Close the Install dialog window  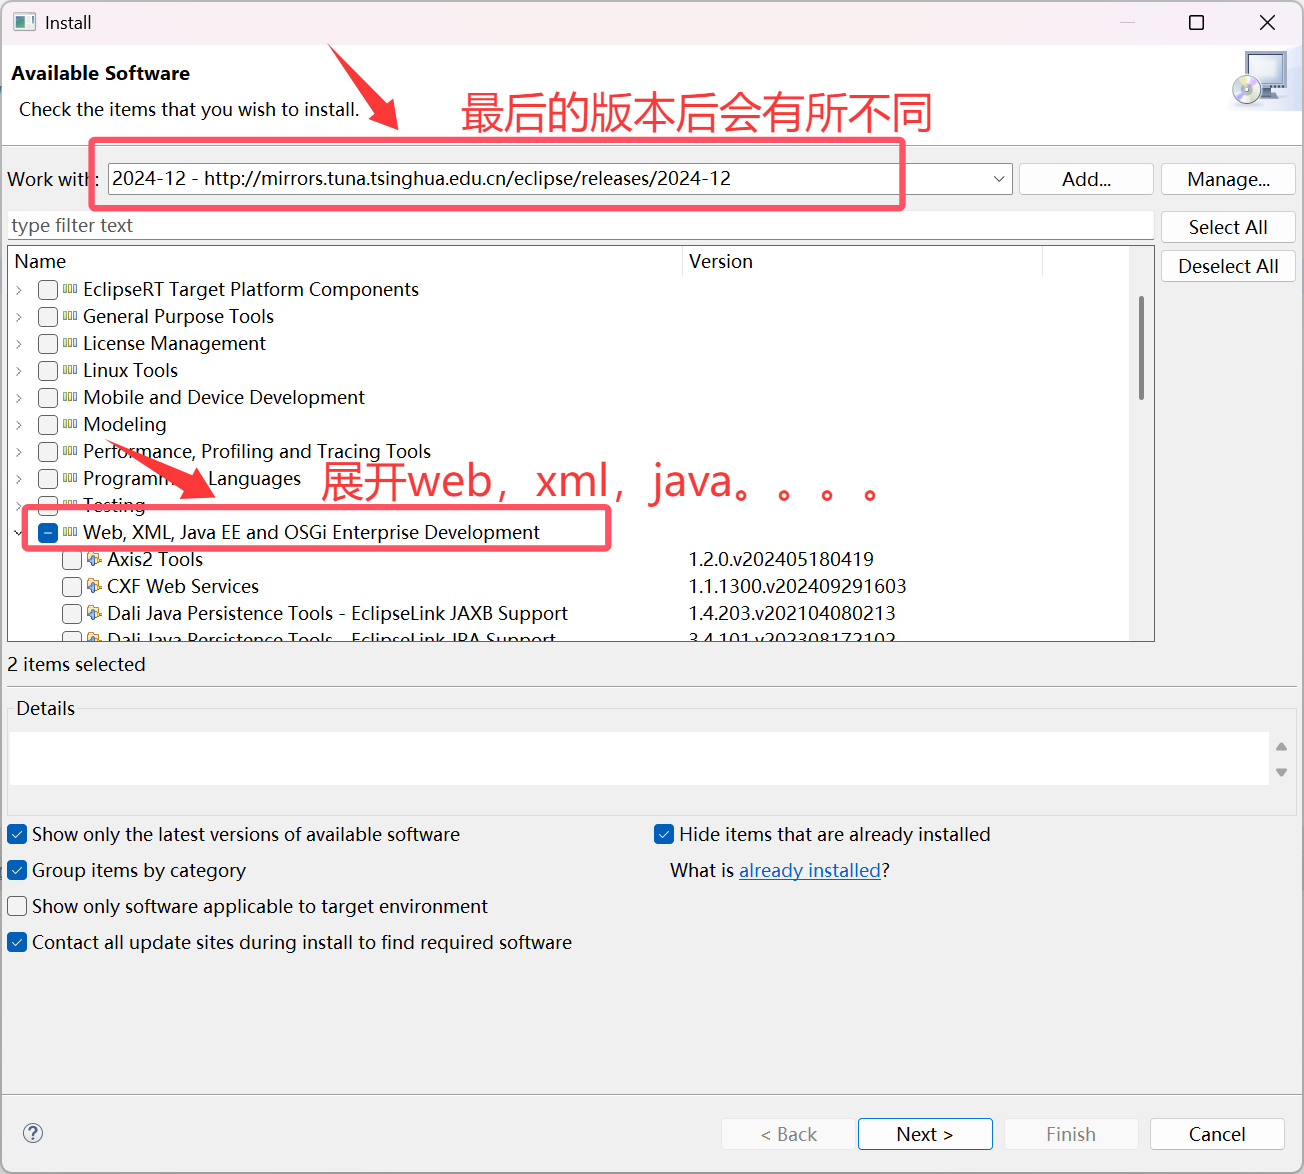(x=1267, y=22)
